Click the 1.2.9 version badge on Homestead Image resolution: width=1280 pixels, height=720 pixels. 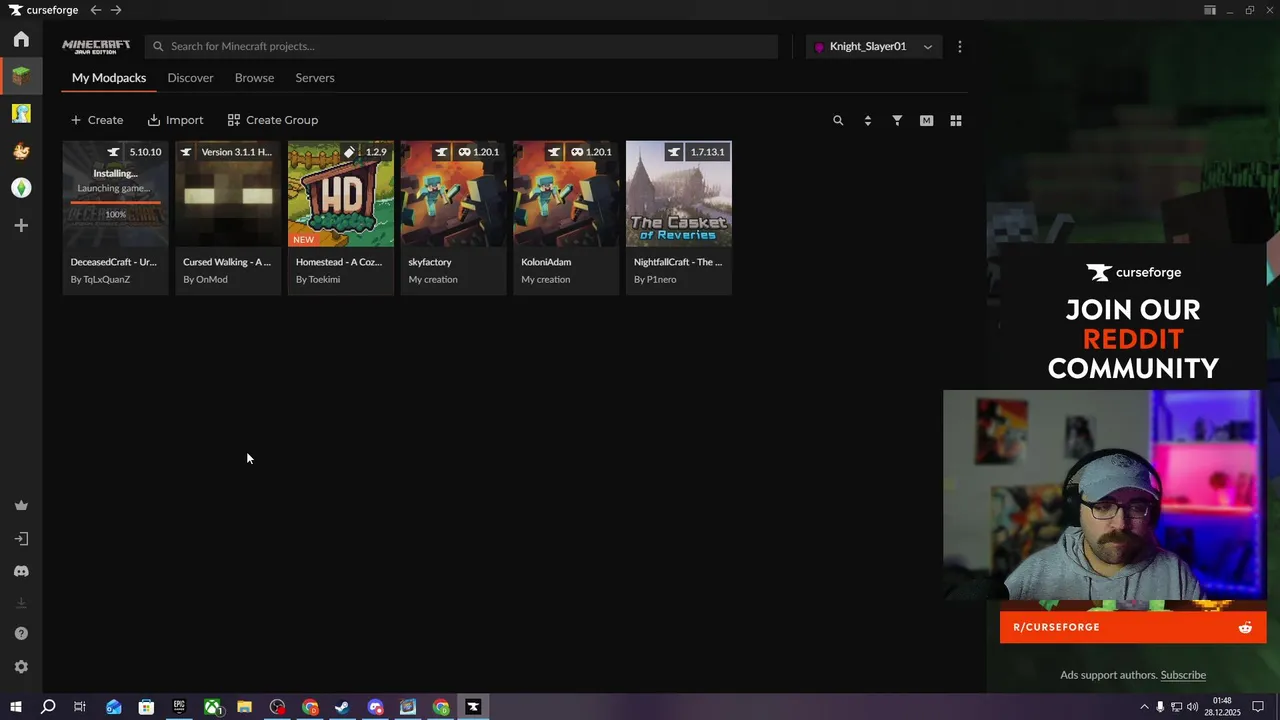coord(376,152)
